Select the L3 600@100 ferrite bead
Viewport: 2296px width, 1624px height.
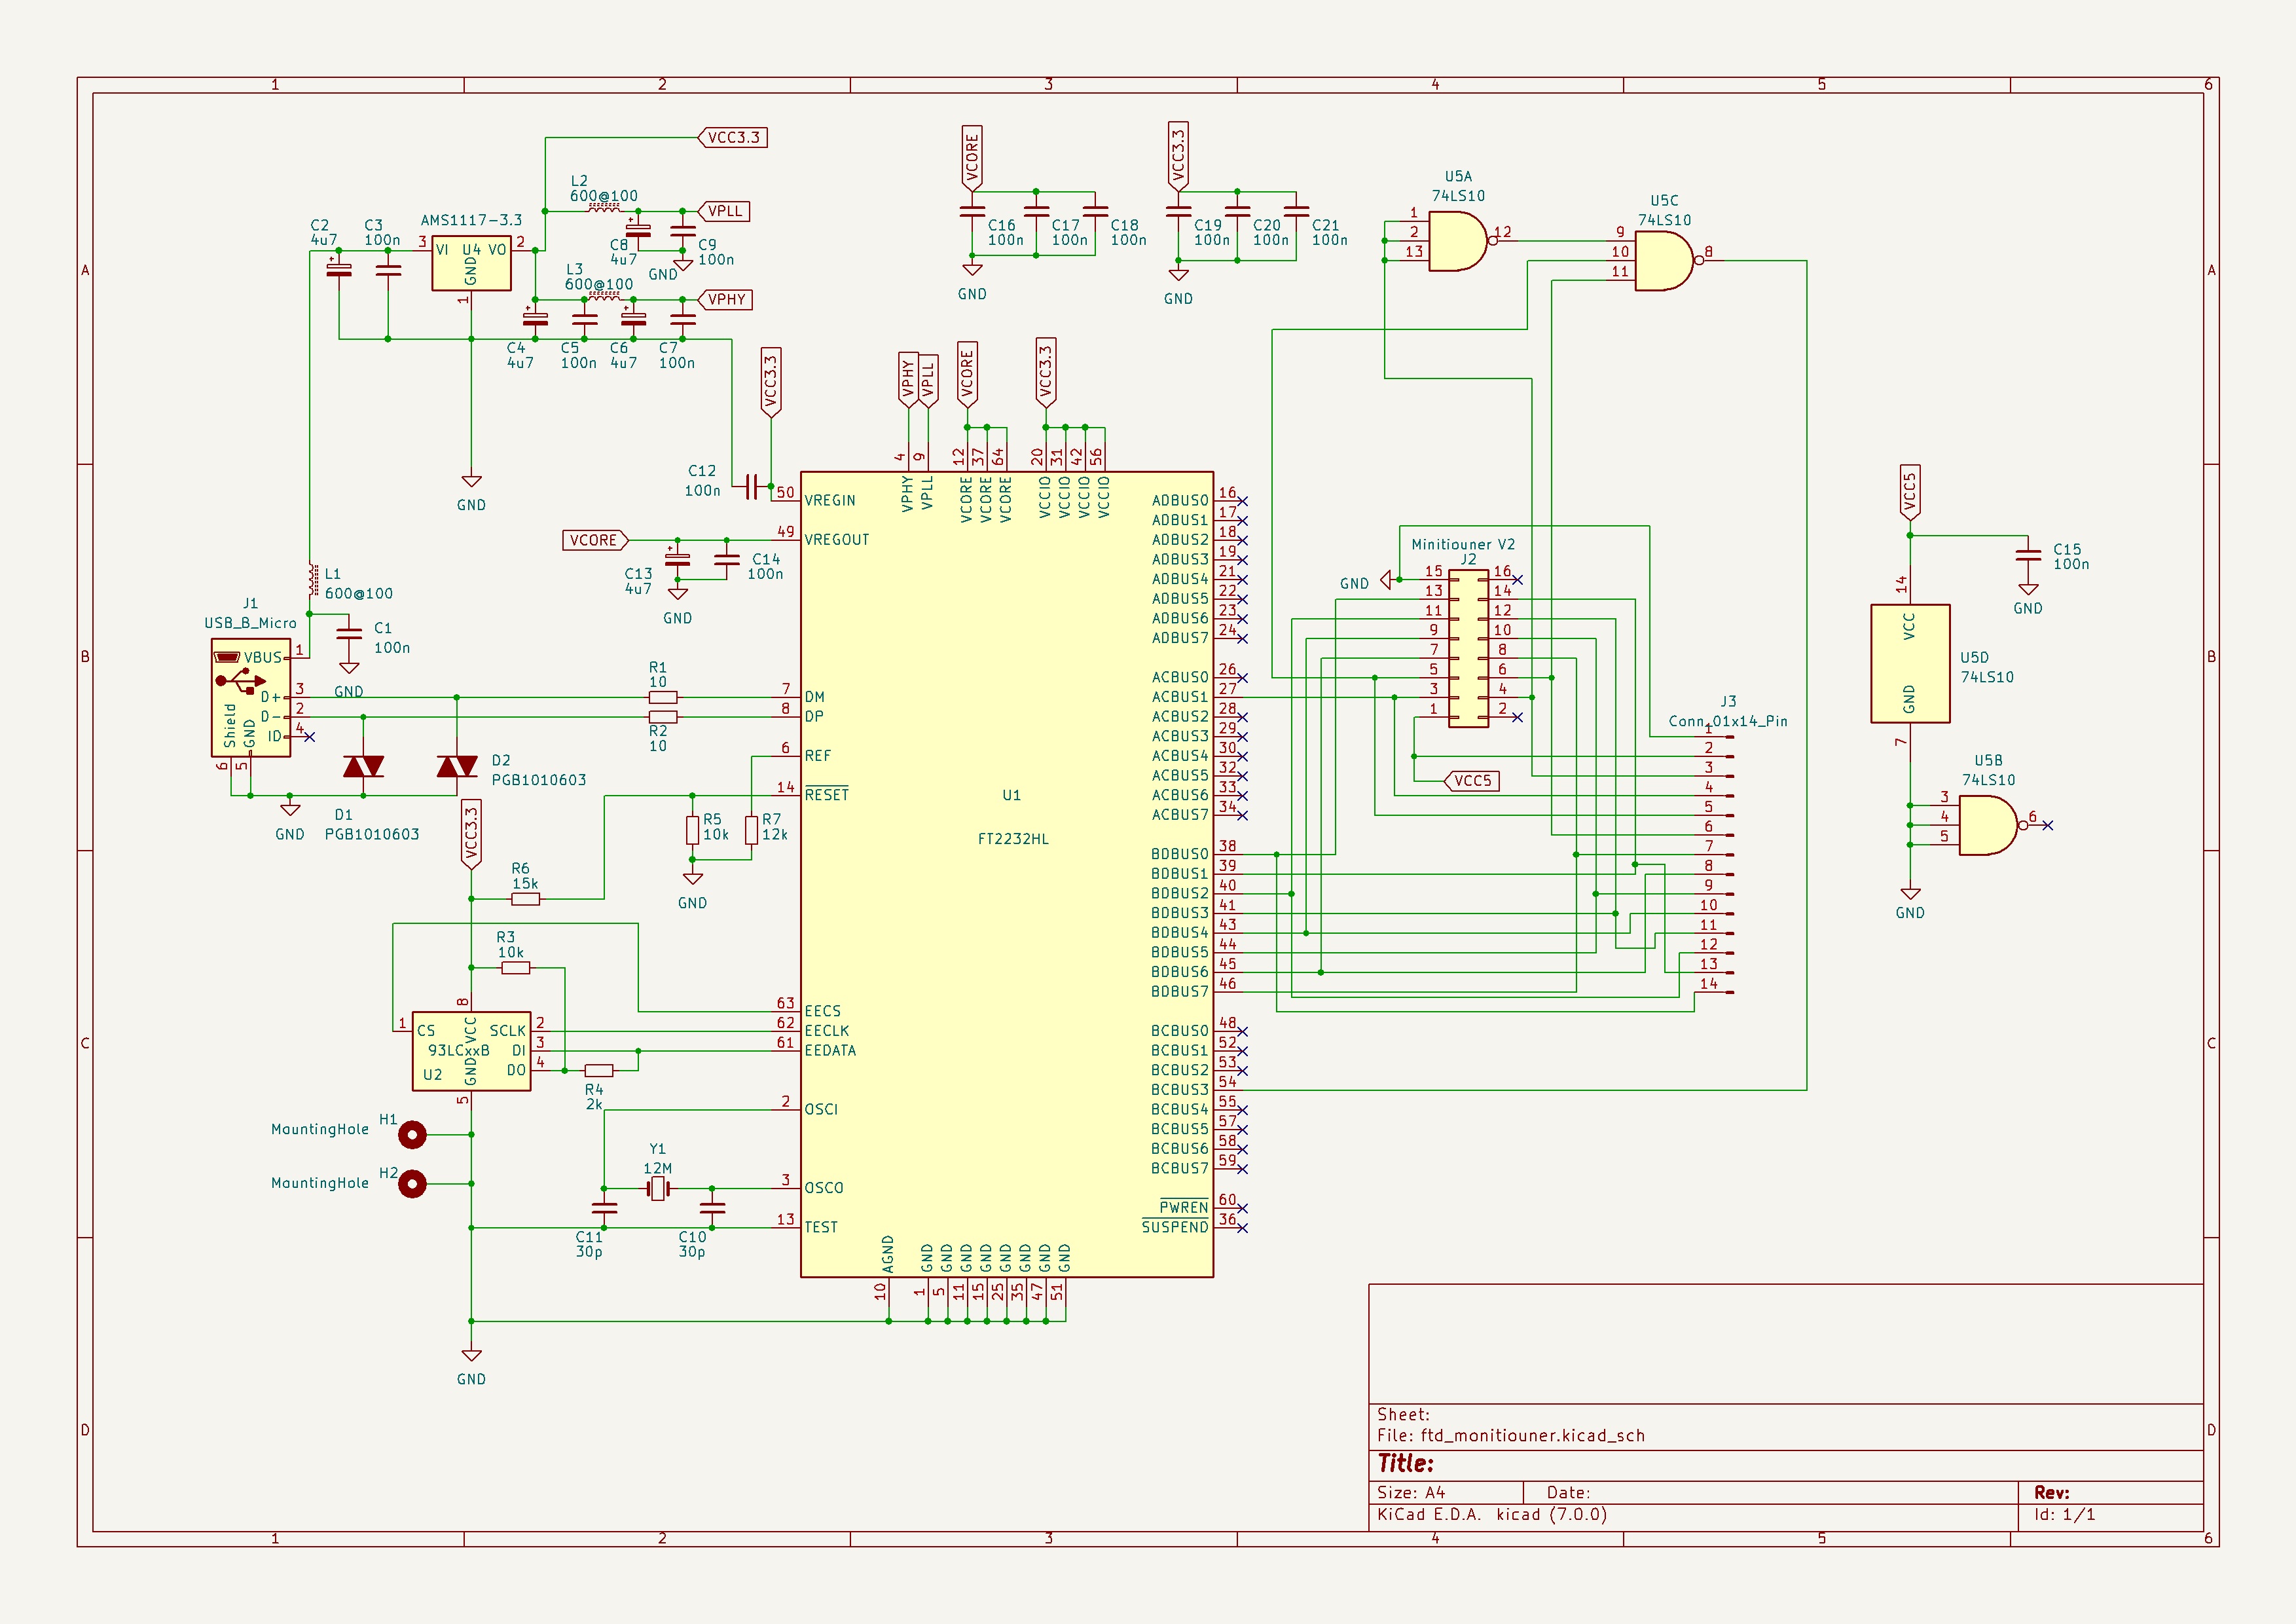(x=604, y=297)
